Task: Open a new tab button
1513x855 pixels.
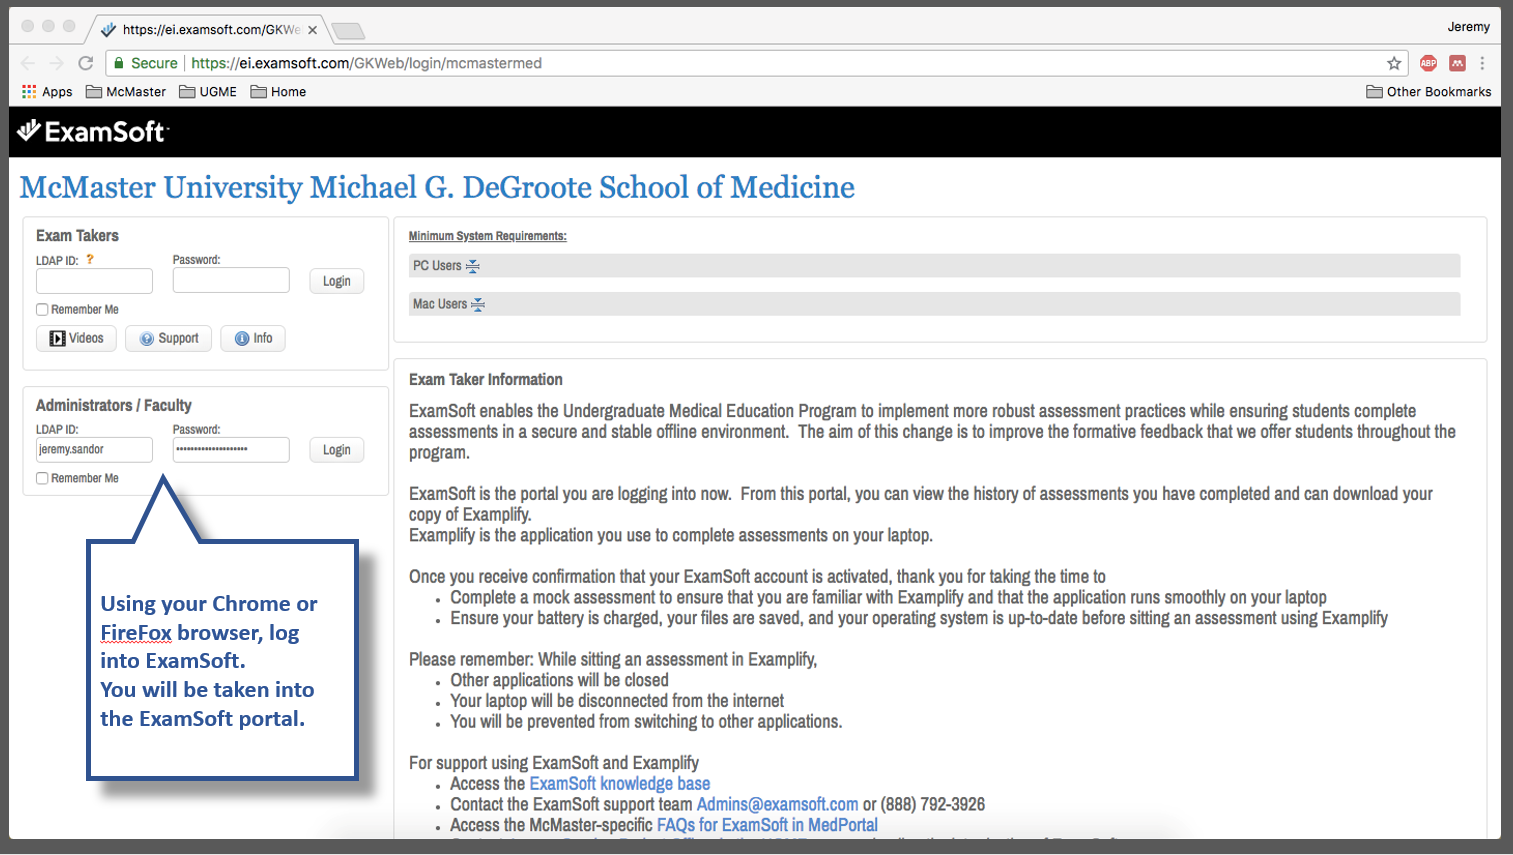Action: 348,31
